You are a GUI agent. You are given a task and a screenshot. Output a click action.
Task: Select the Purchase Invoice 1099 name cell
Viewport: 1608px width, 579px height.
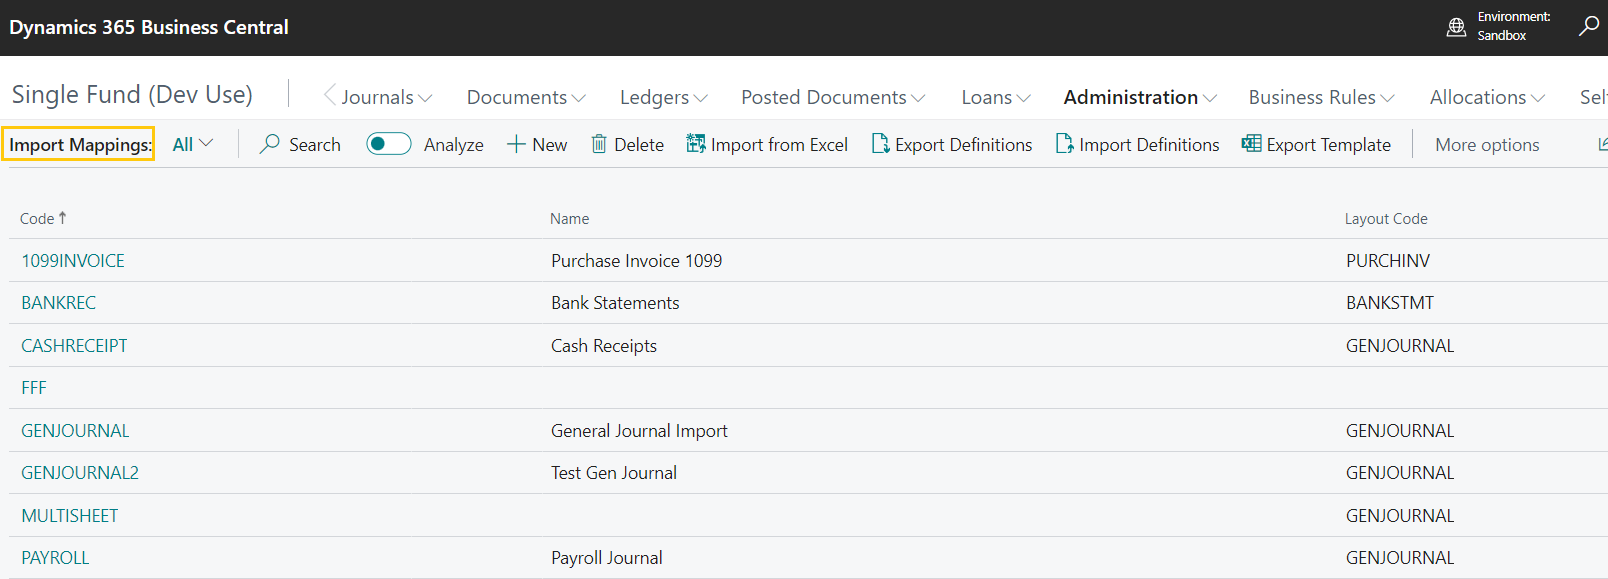(x=636, y=260)
